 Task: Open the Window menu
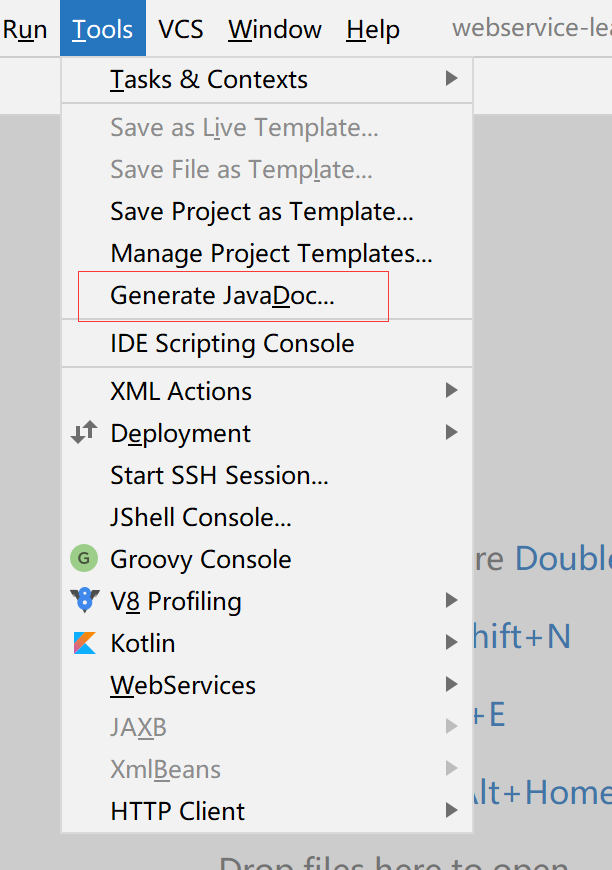(x=275, y=30)
